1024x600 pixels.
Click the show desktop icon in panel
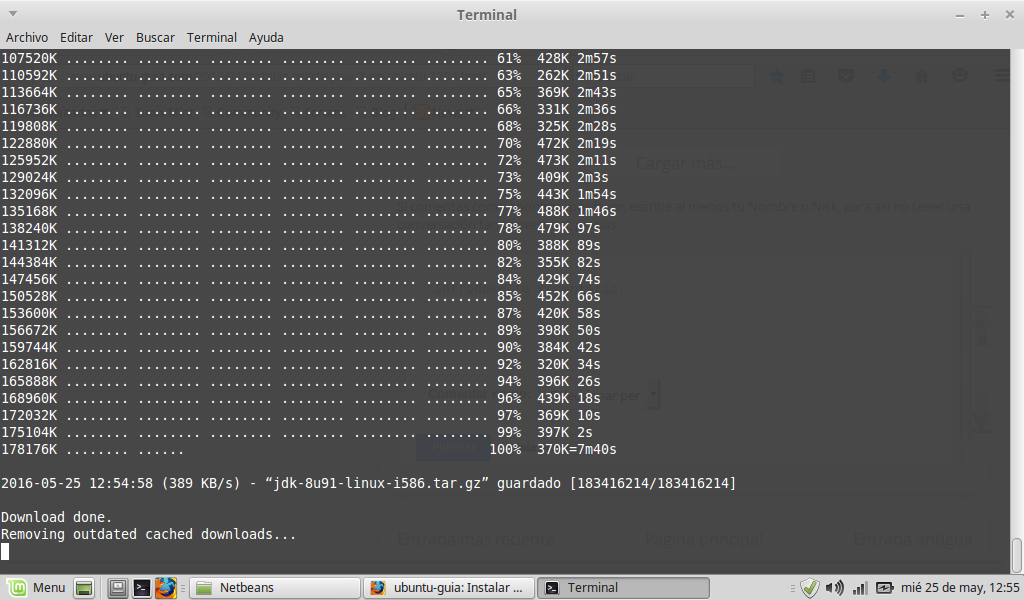click(x=84, y=587)
